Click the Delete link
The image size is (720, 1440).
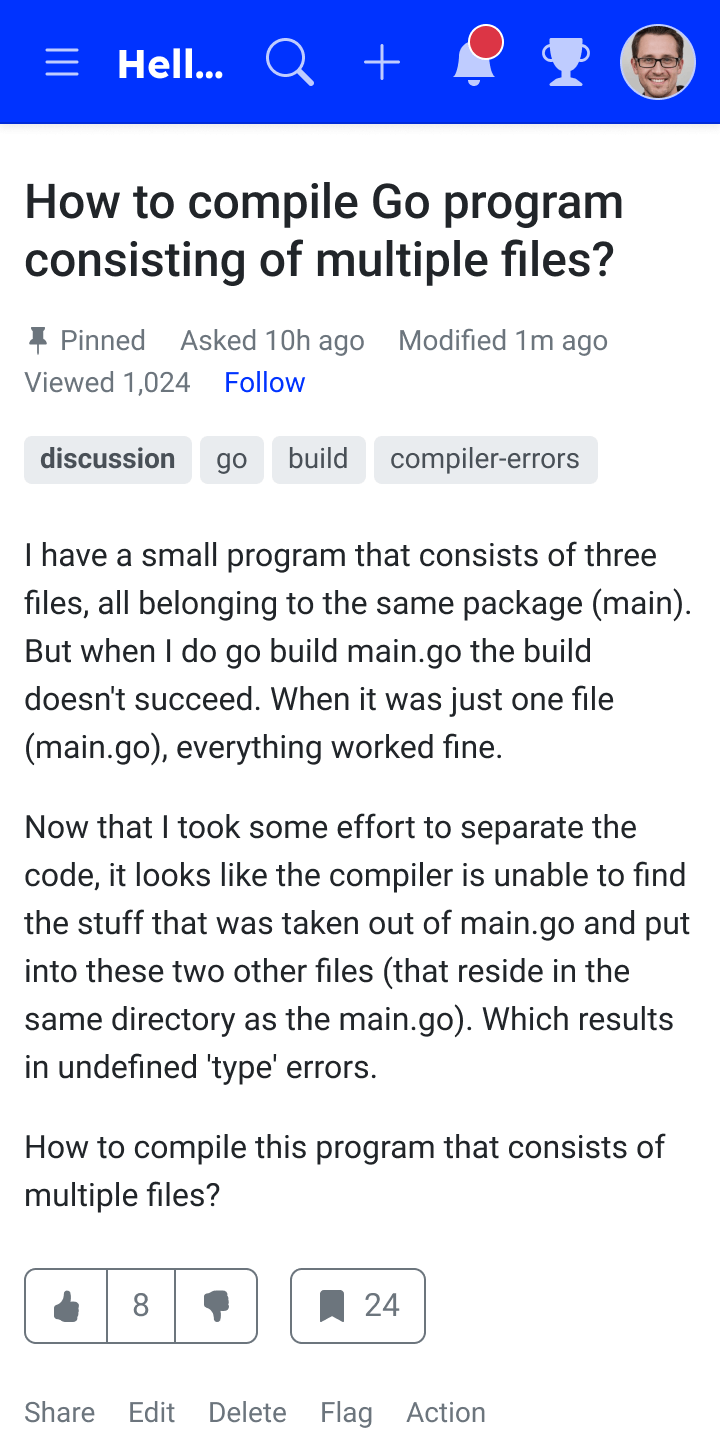tap(248, 1412)
